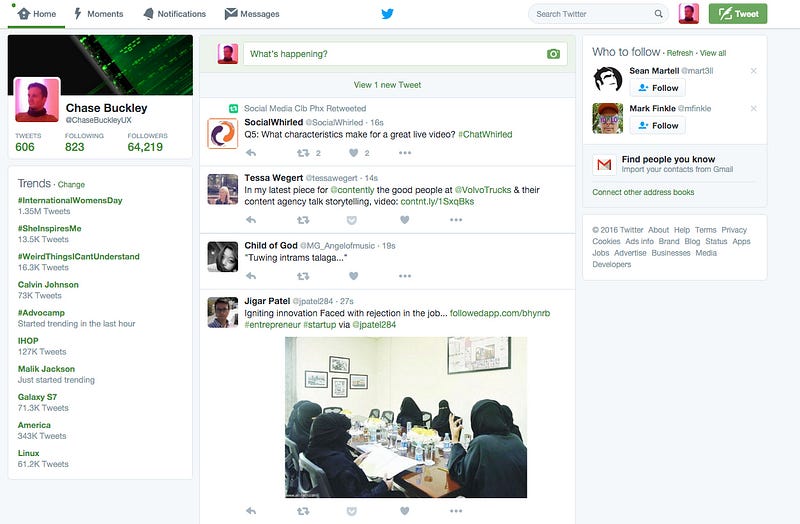Open the Home tab
The image size is (800, 524).
[37, 14]
